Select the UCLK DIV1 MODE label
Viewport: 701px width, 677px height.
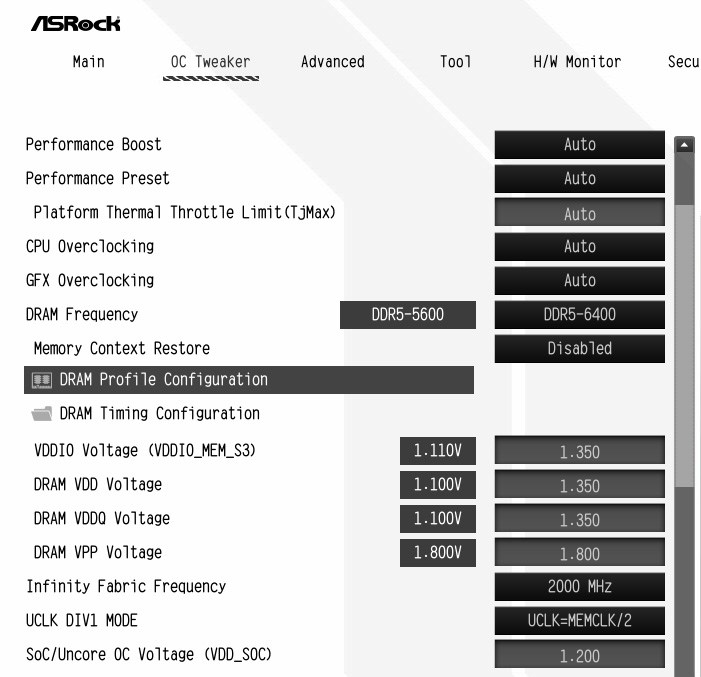(x=82, y=621)
